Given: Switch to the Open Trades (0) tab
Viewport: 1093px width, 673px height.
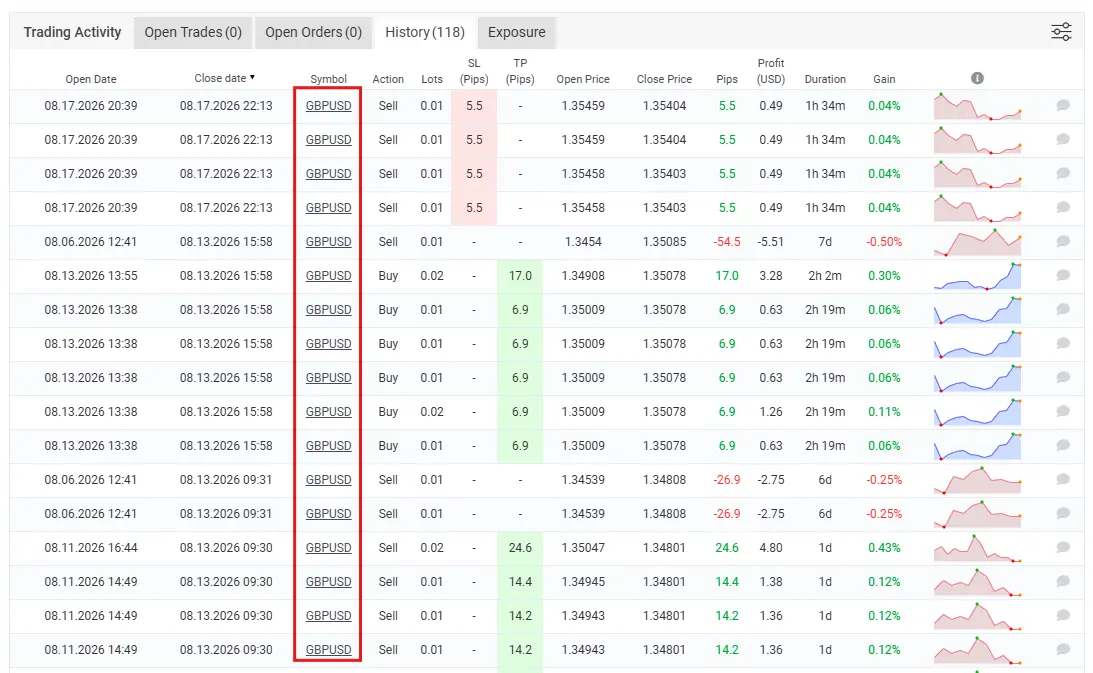Looking at the screenshot, I should [193, 32].
